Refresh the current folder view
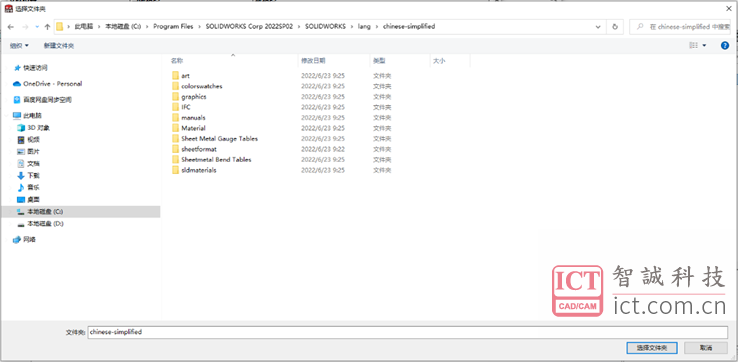The width and height of the screenshot is (738, 362). [x=615, y=27]
